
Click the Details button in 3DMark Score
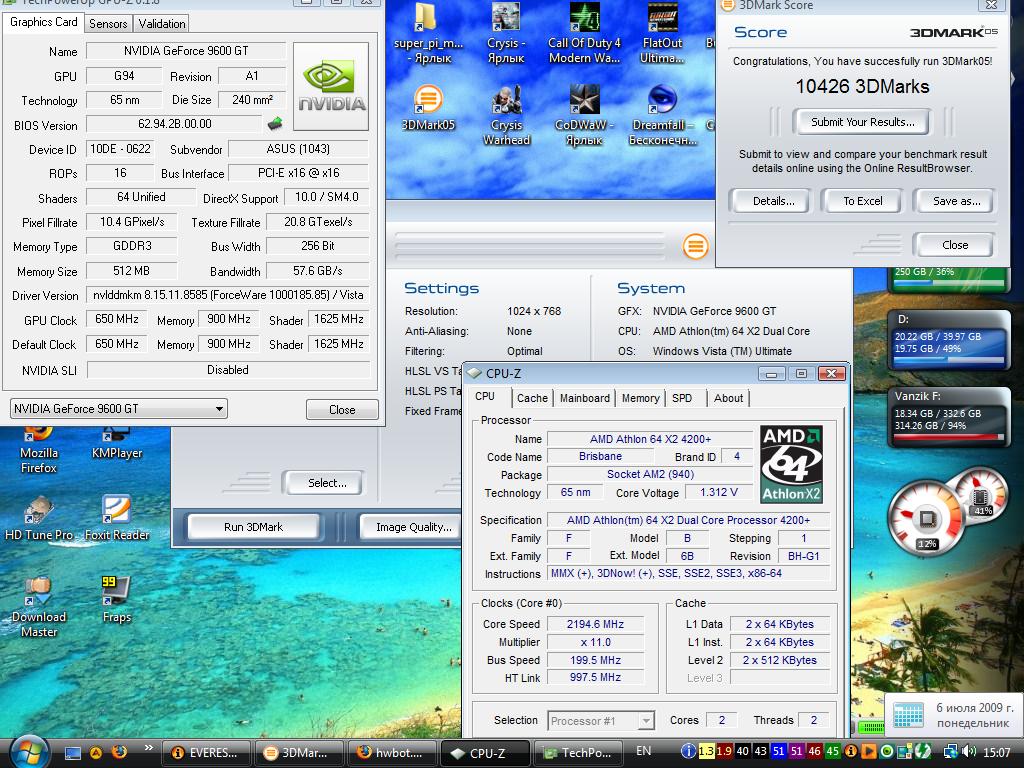(x=773, y=201)
